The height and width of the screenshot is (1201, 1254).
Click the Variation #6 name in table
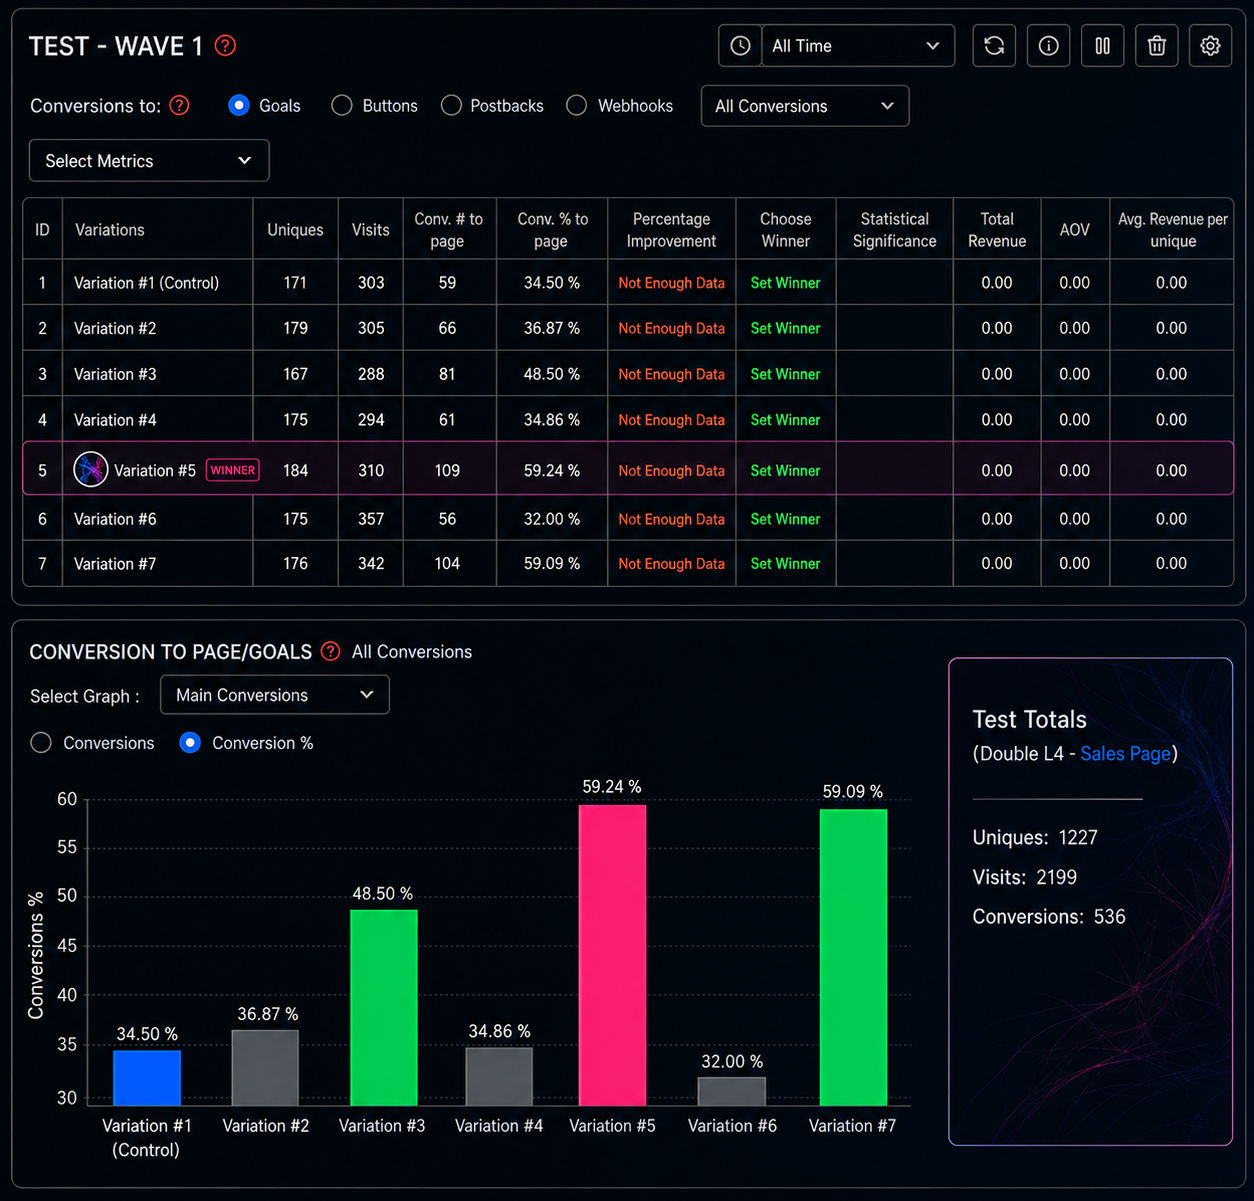tap(115, 519)
